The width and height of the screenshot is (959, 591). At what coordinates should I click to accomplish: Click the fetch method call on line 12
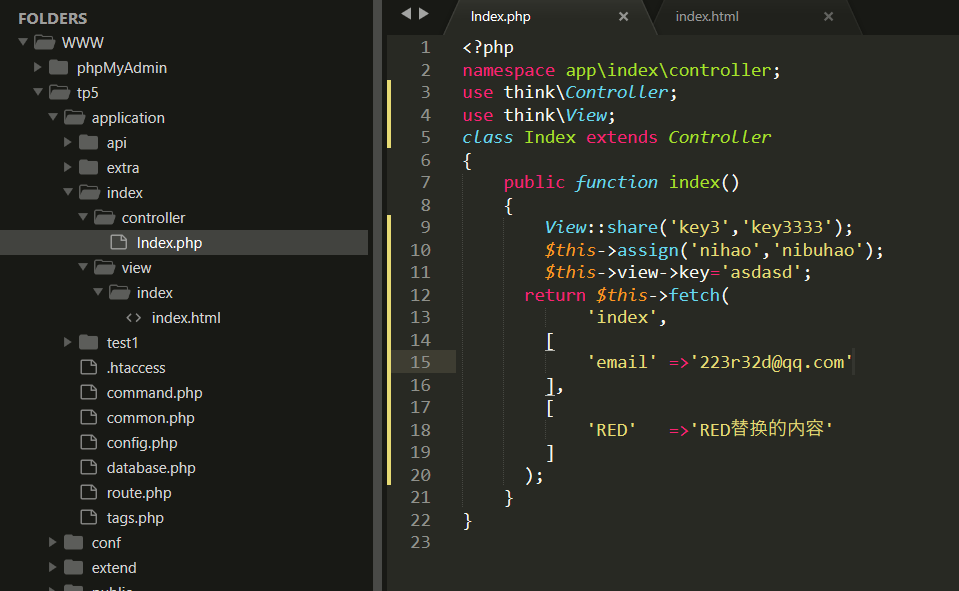pyautogui.click(x=694, y=295)
